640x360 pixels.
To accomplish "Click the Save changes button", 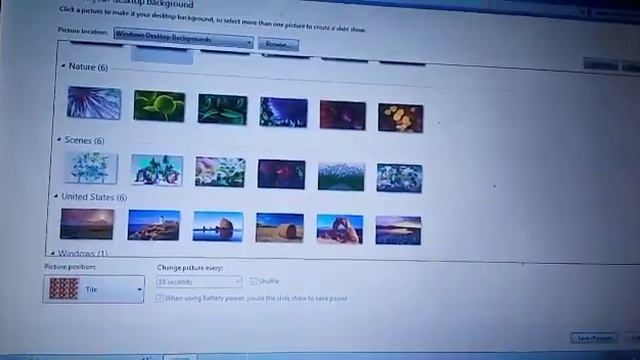I will pos(594,338).
